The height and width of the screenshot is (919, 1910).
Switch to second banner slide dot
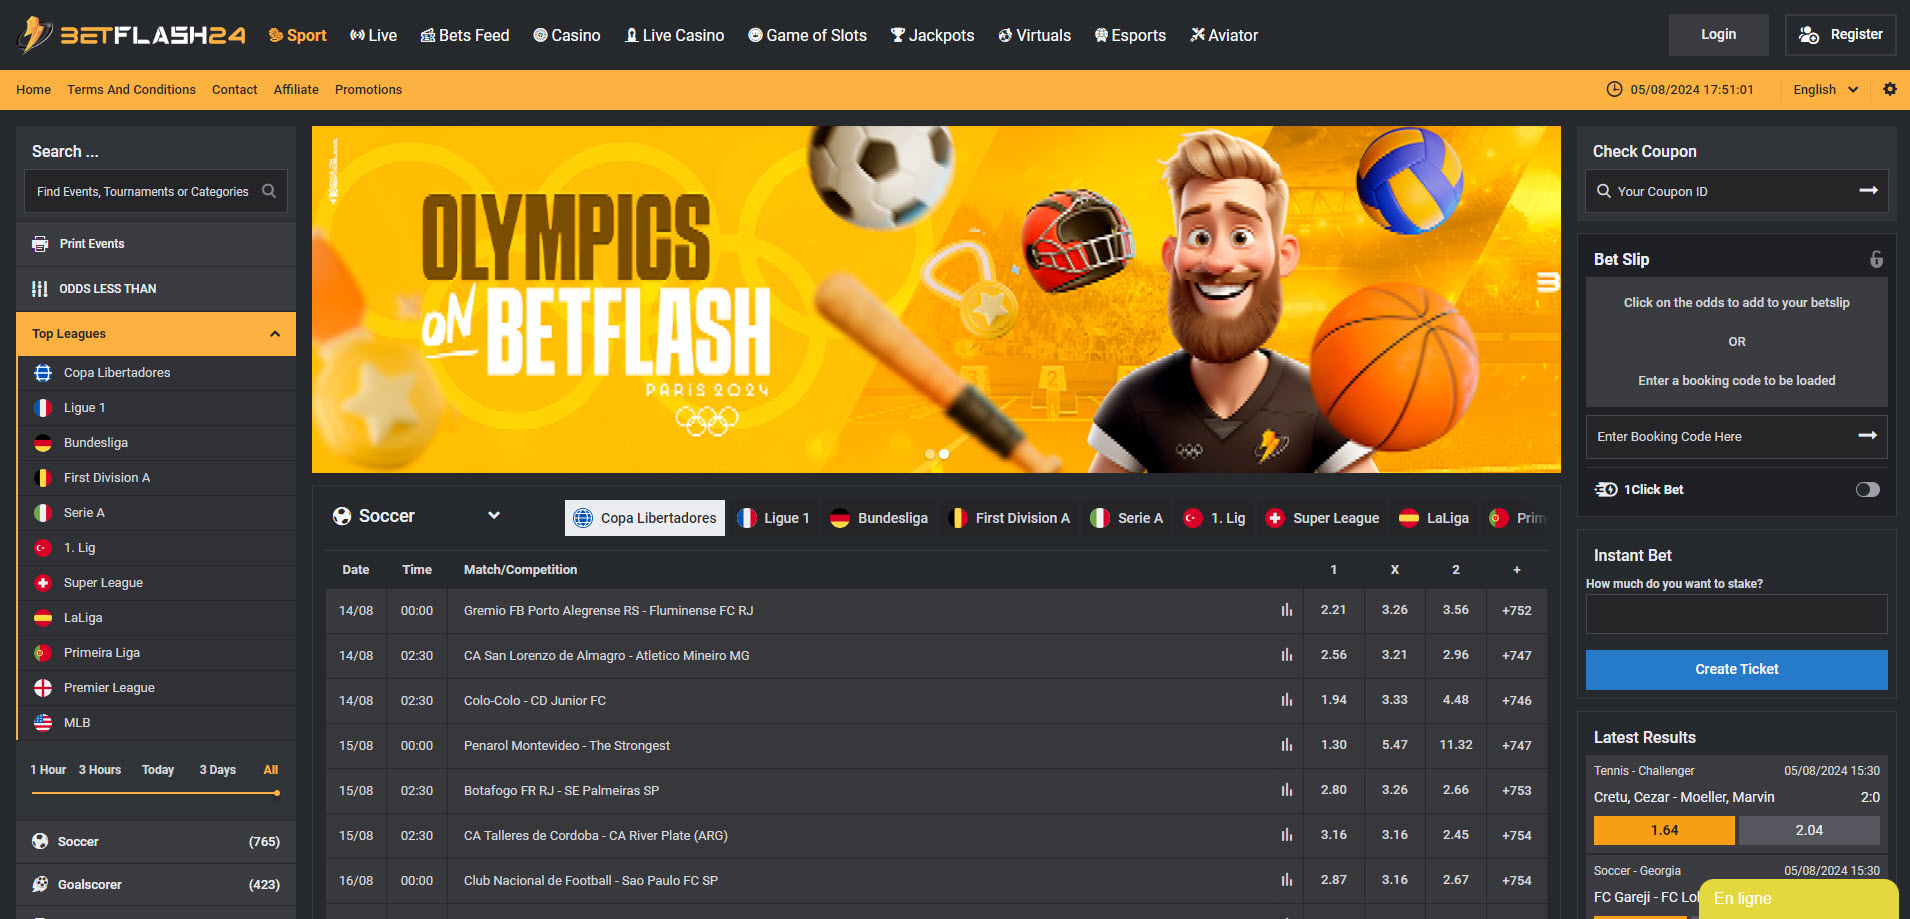coord(944,454)
